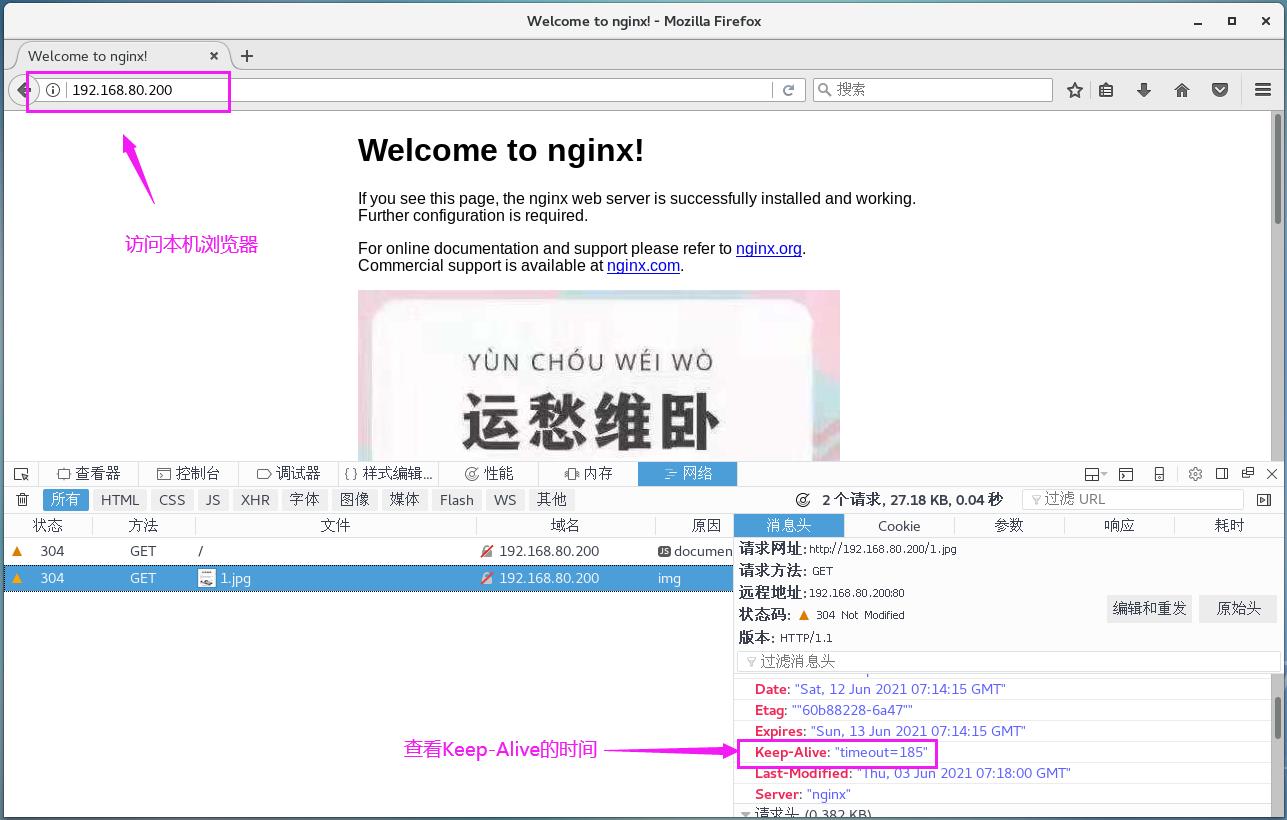1287x820 pixels.
Task: Enable responsive design mode icon
Action: coord(1159,474)
